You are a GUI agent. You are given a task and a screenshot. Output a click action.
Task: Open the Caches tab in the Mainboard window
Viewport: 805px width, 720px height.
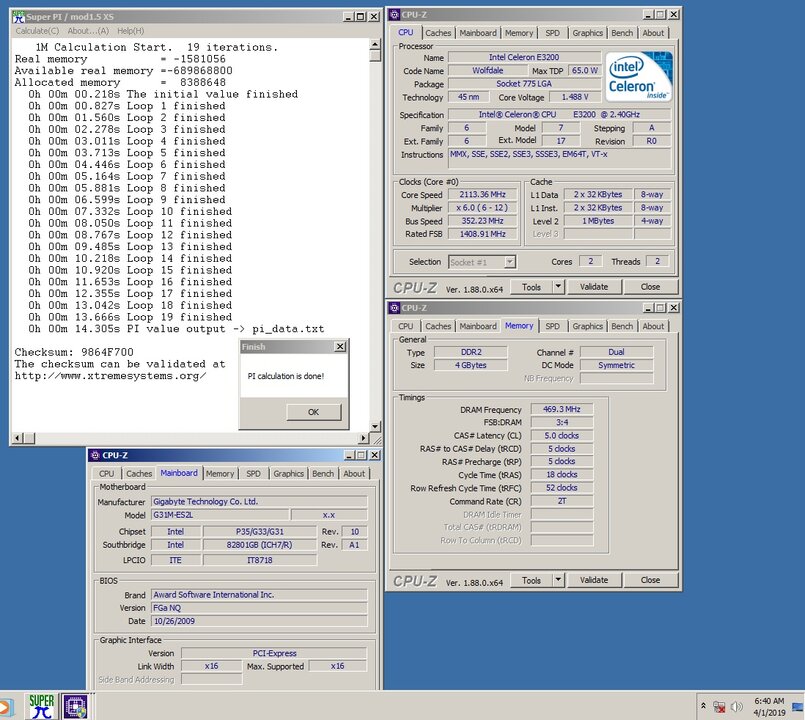139,473
